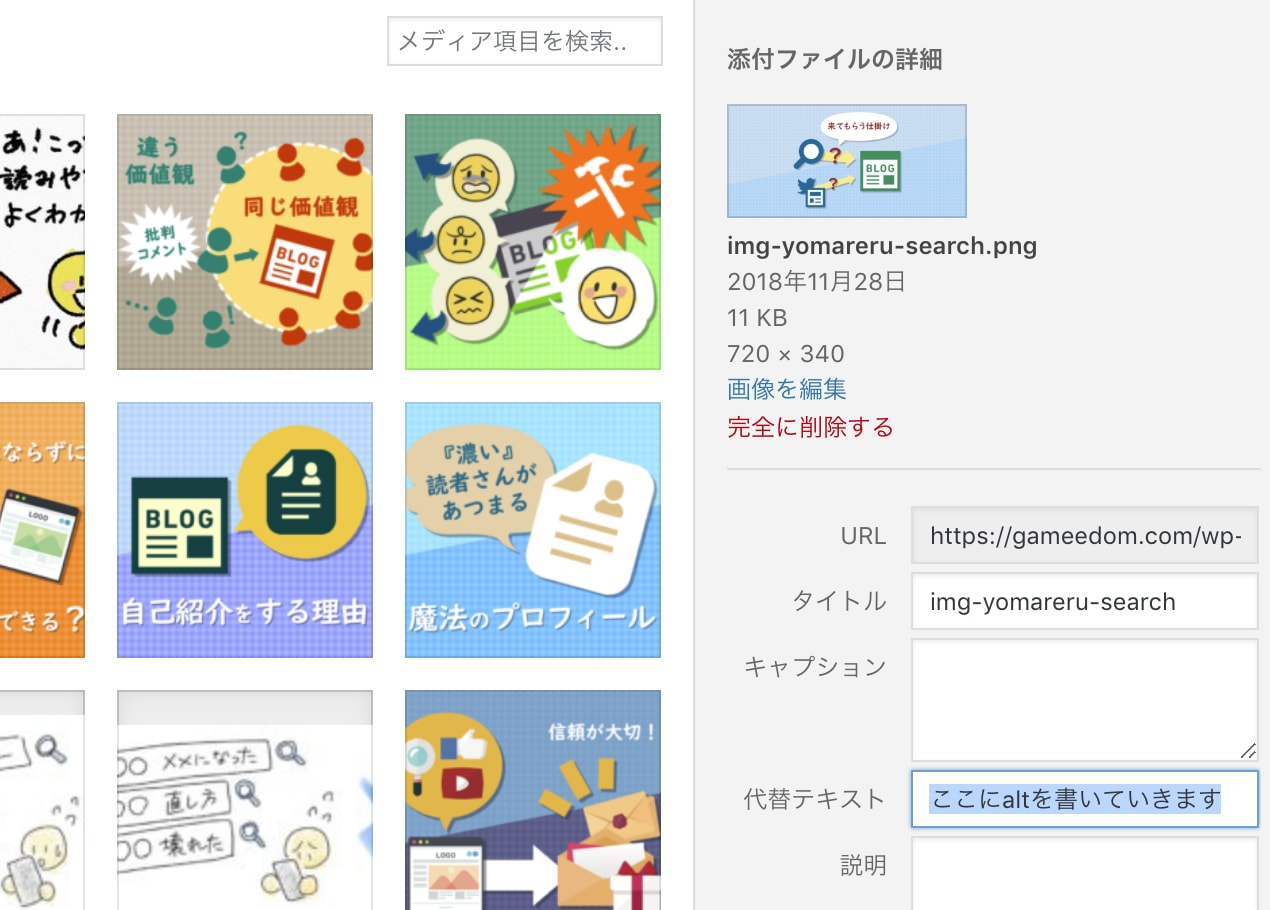
Task: Select the 魔法のプロフィール thumbnail
Action: point(533,530)
